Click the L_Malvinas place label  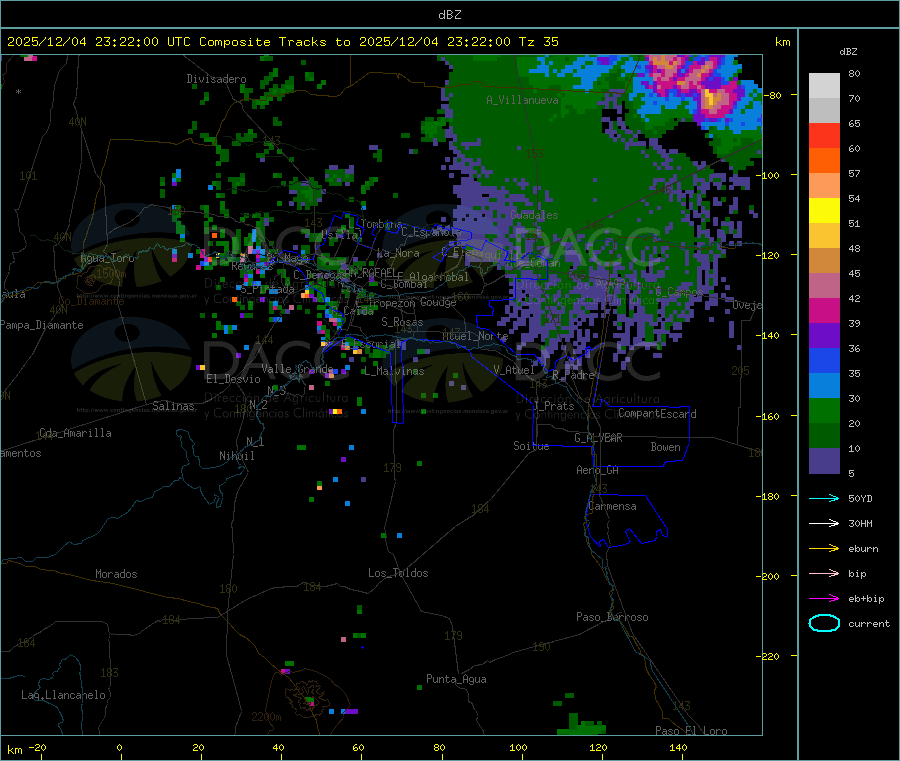pos(394,371)
